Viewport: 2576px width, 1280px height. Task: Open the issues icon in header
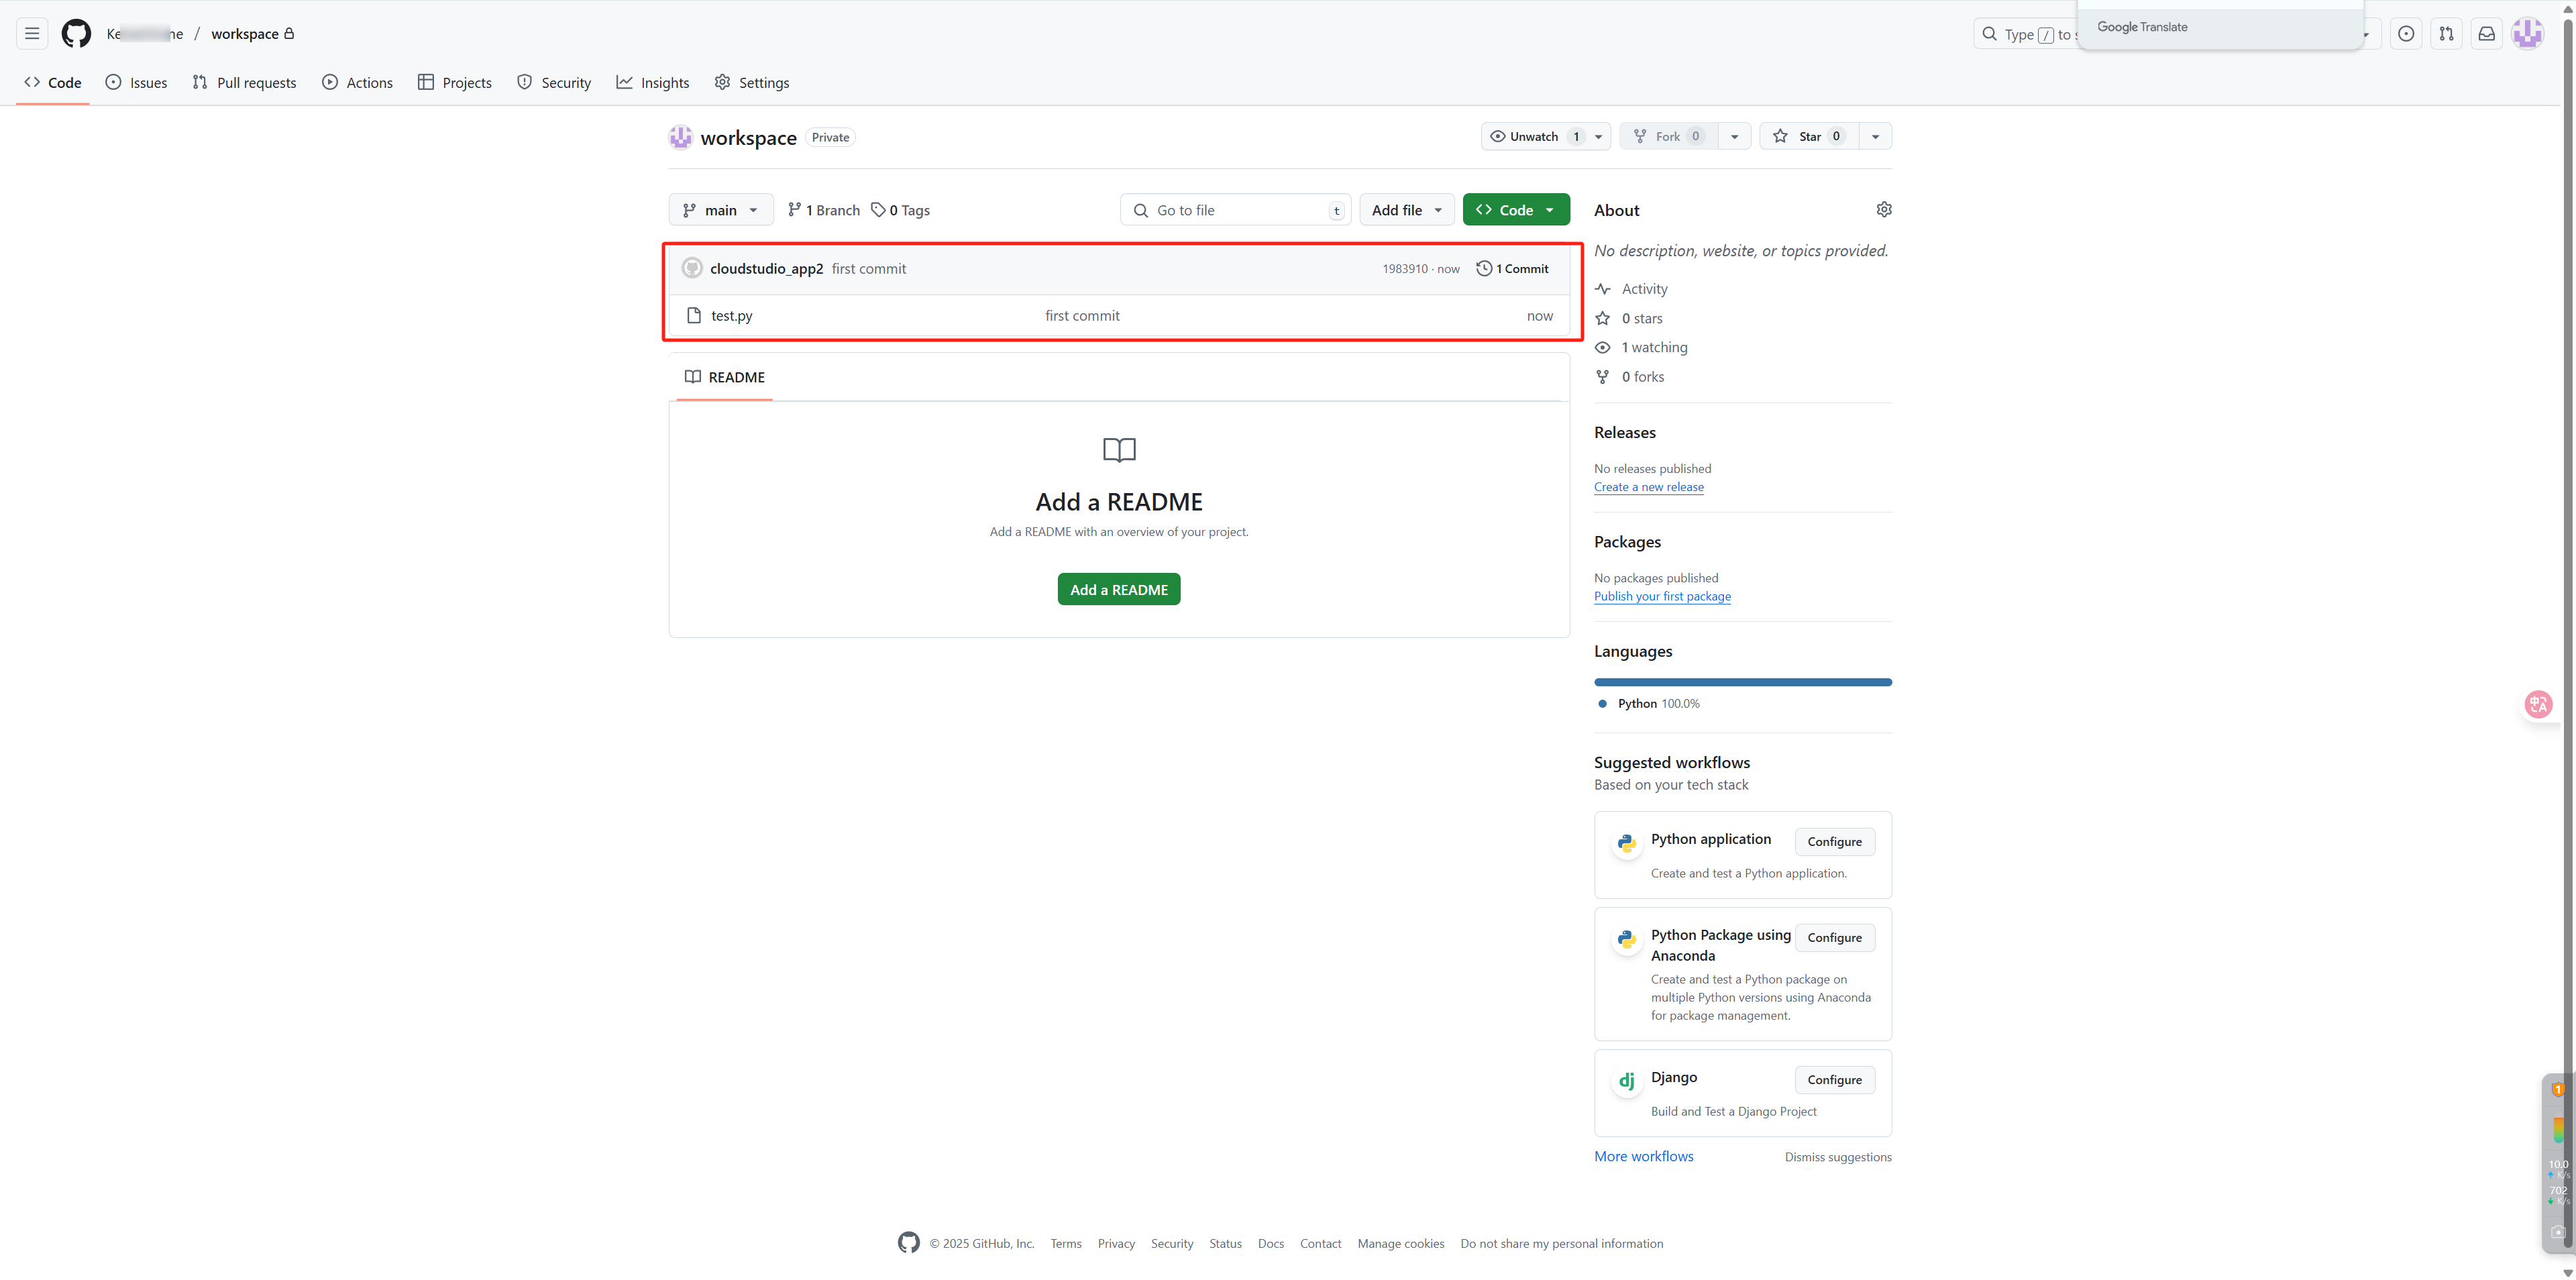pyautogui.click(x=2406, y=34)
